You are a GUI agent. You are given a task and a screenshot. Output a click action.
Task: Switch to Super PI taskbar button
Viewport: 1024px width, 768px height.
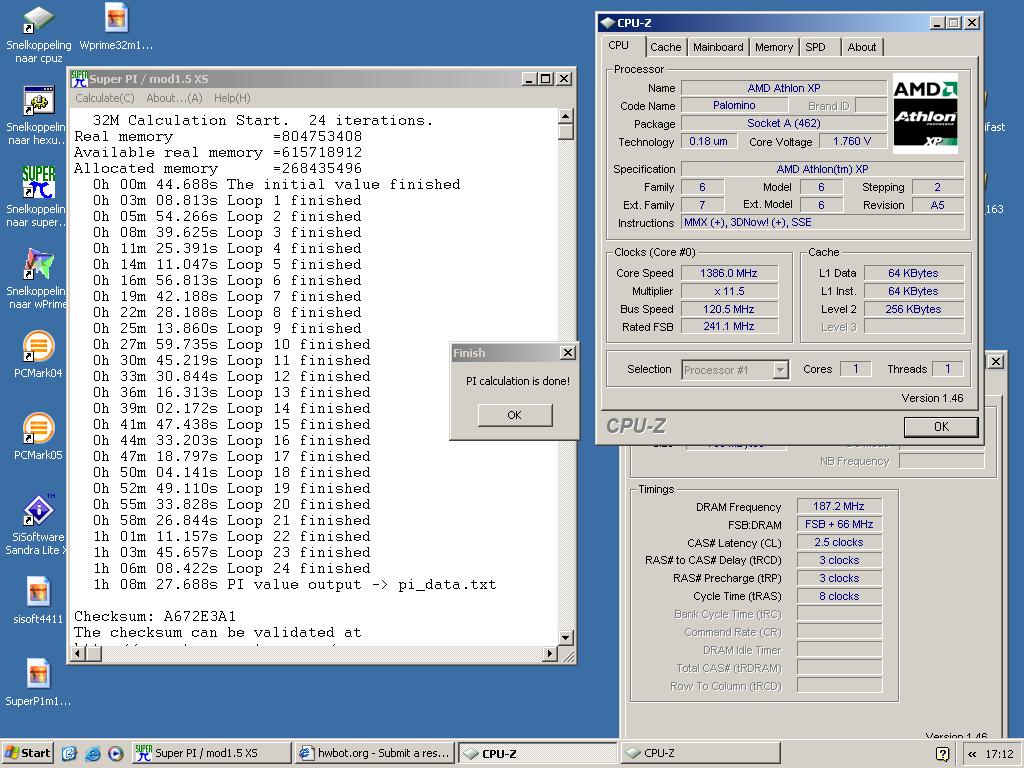[211, 753]
